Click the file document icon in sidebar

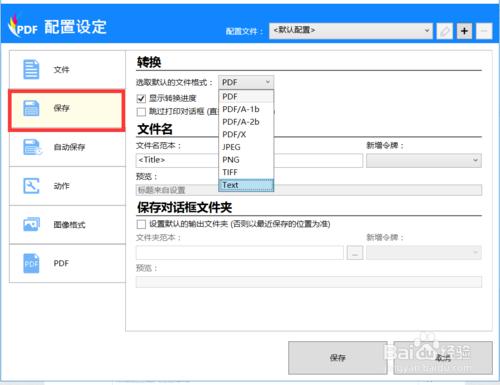click(31, 69)
